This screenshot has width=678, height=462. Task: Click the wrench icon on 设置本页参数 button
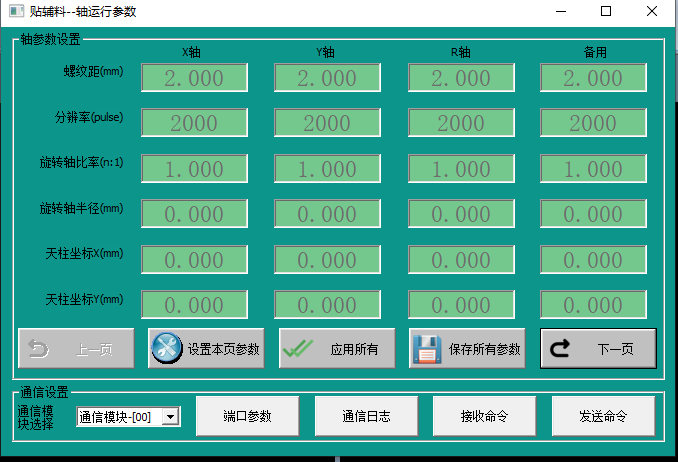pyautogui.click(x=167, y=349)
